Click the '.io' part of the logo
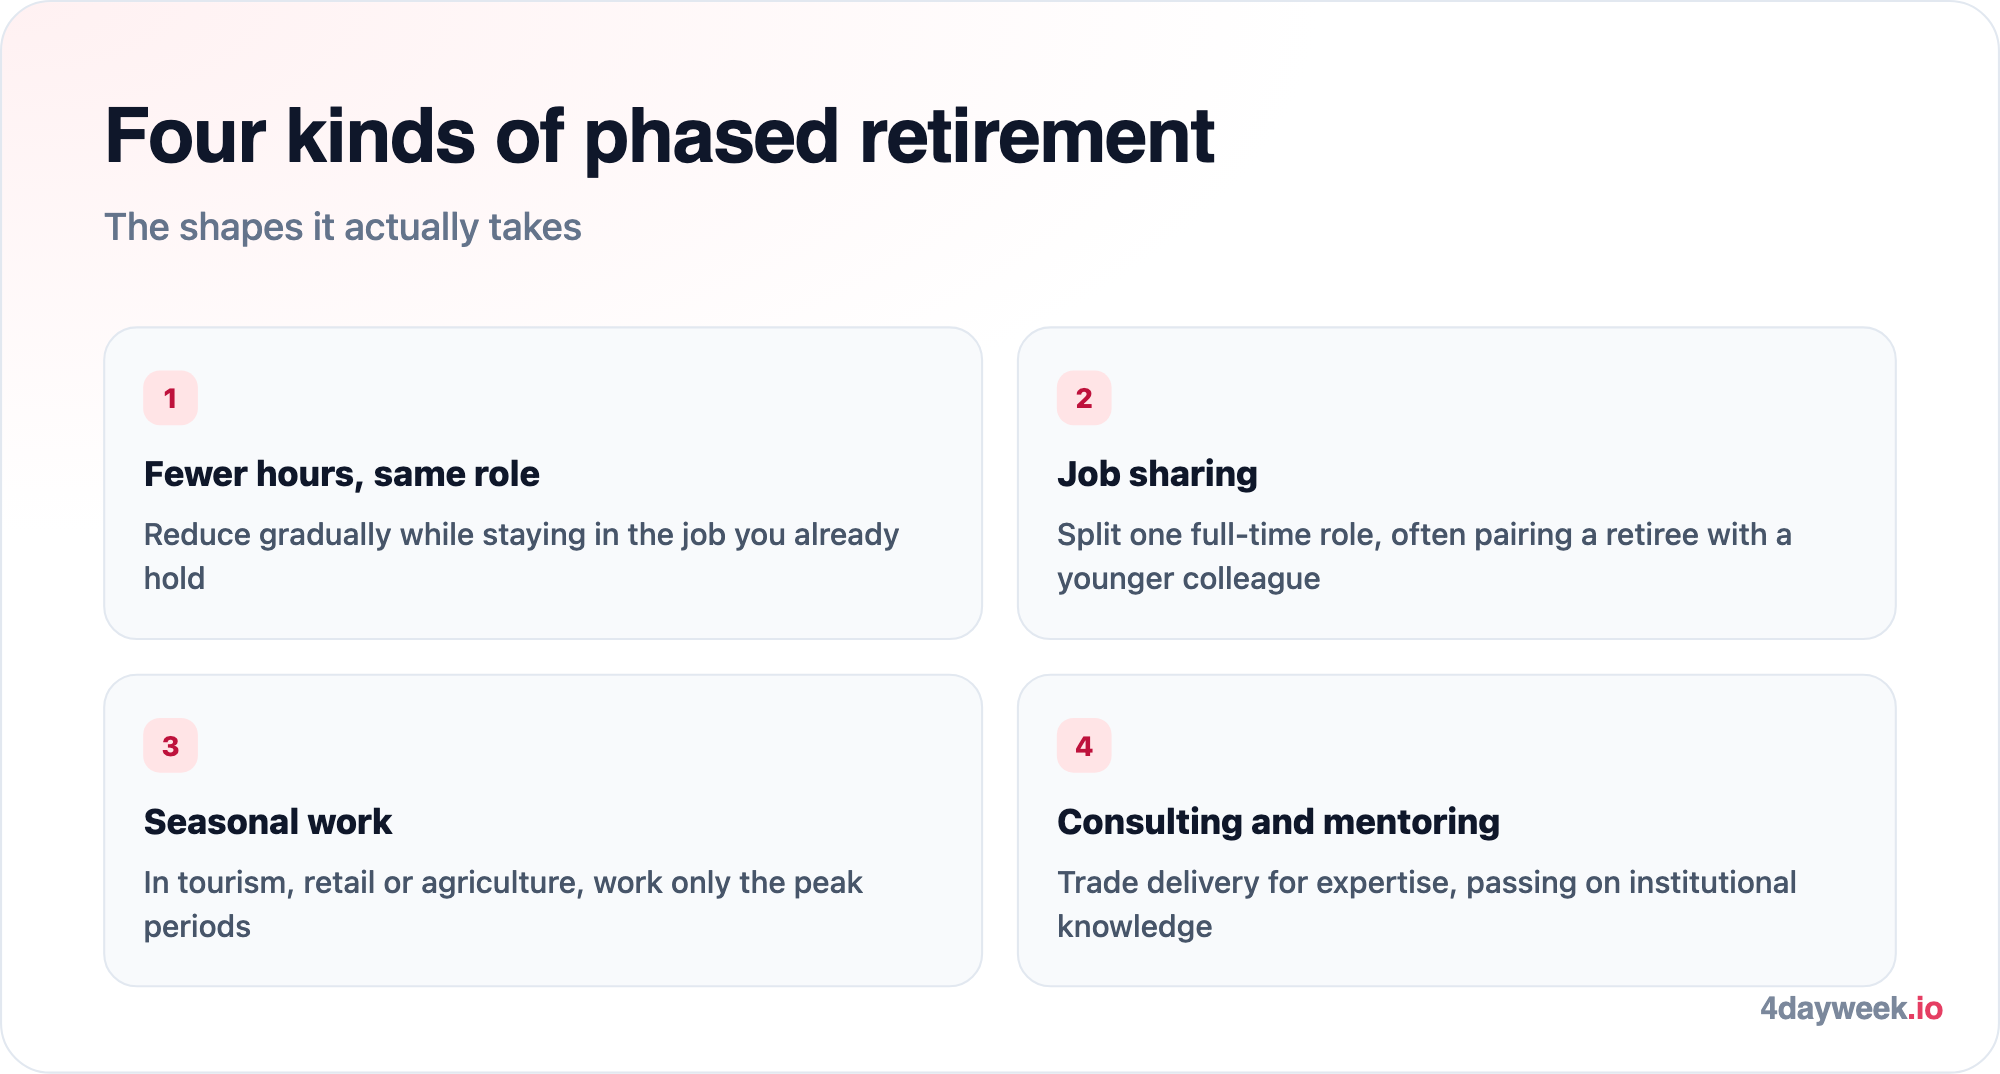2000x1074 pixels. pyautogui.click(x=1925, y=1008)
